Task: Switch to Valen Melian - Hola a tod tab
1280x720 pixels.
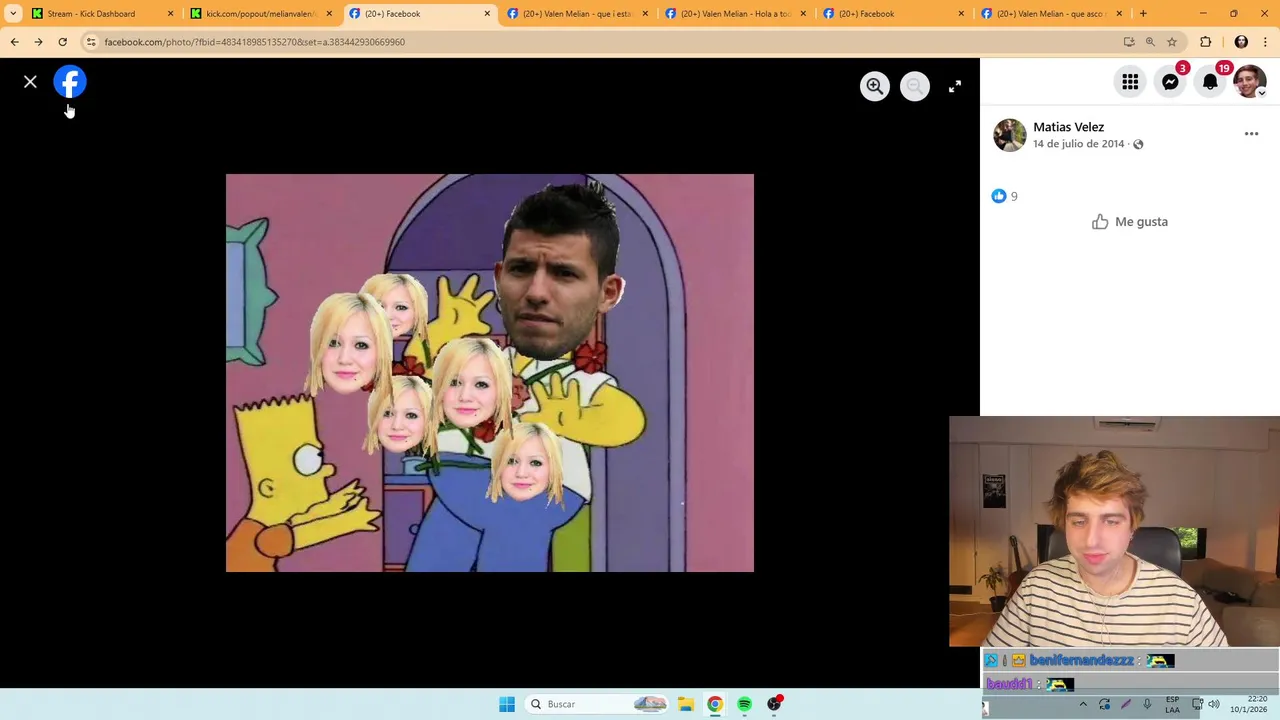Action: click(735, 14)
